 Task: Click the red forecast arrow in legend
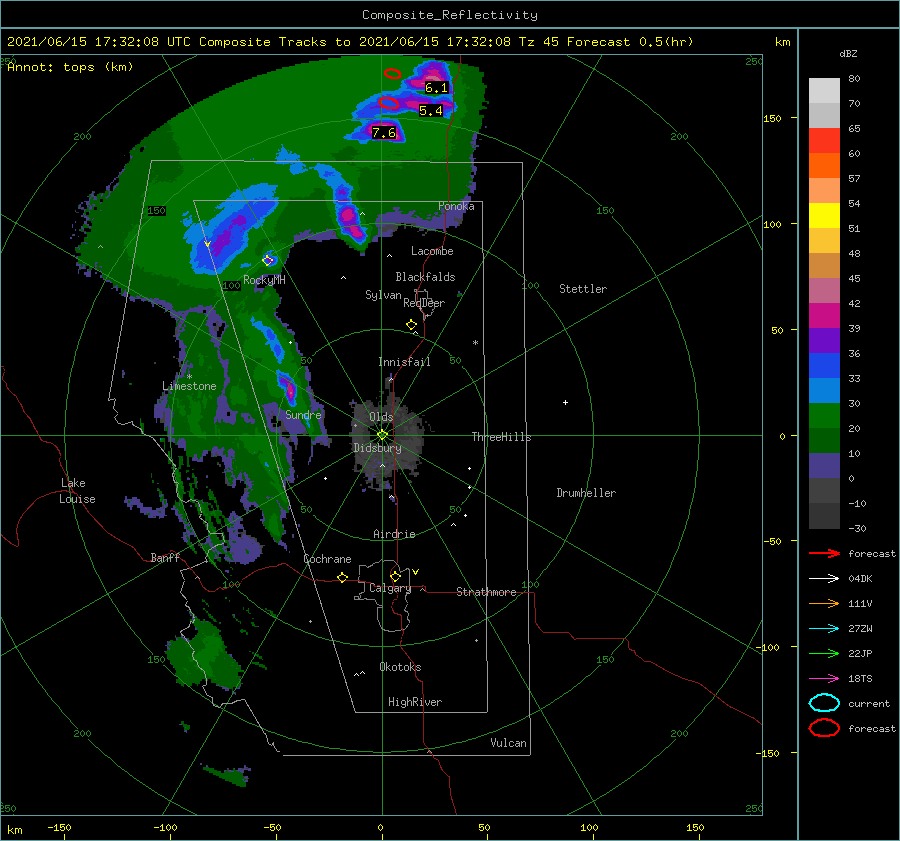pos(824,553)
